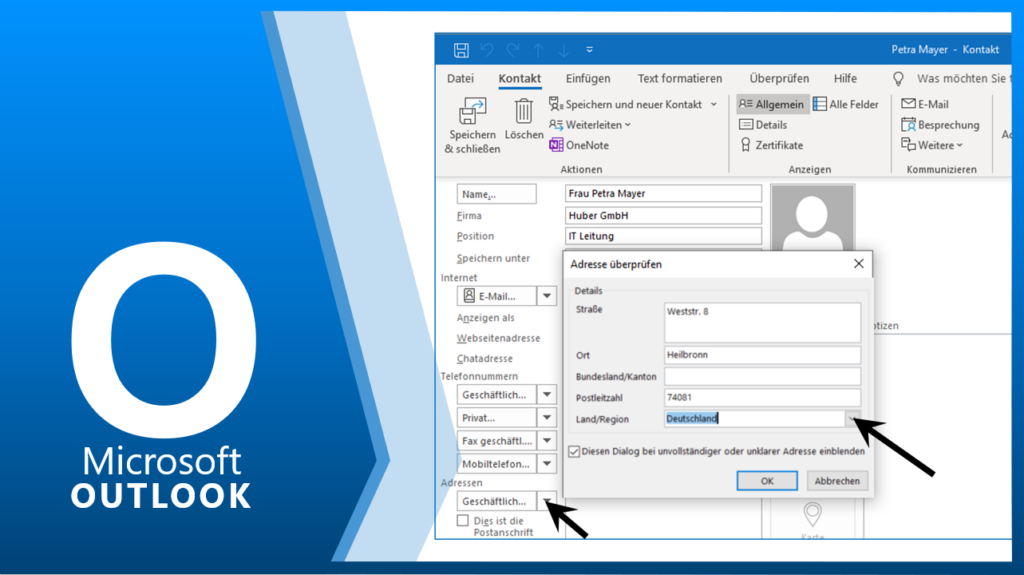
Task: Open Zertifikate view
Action: click(771, 145)
